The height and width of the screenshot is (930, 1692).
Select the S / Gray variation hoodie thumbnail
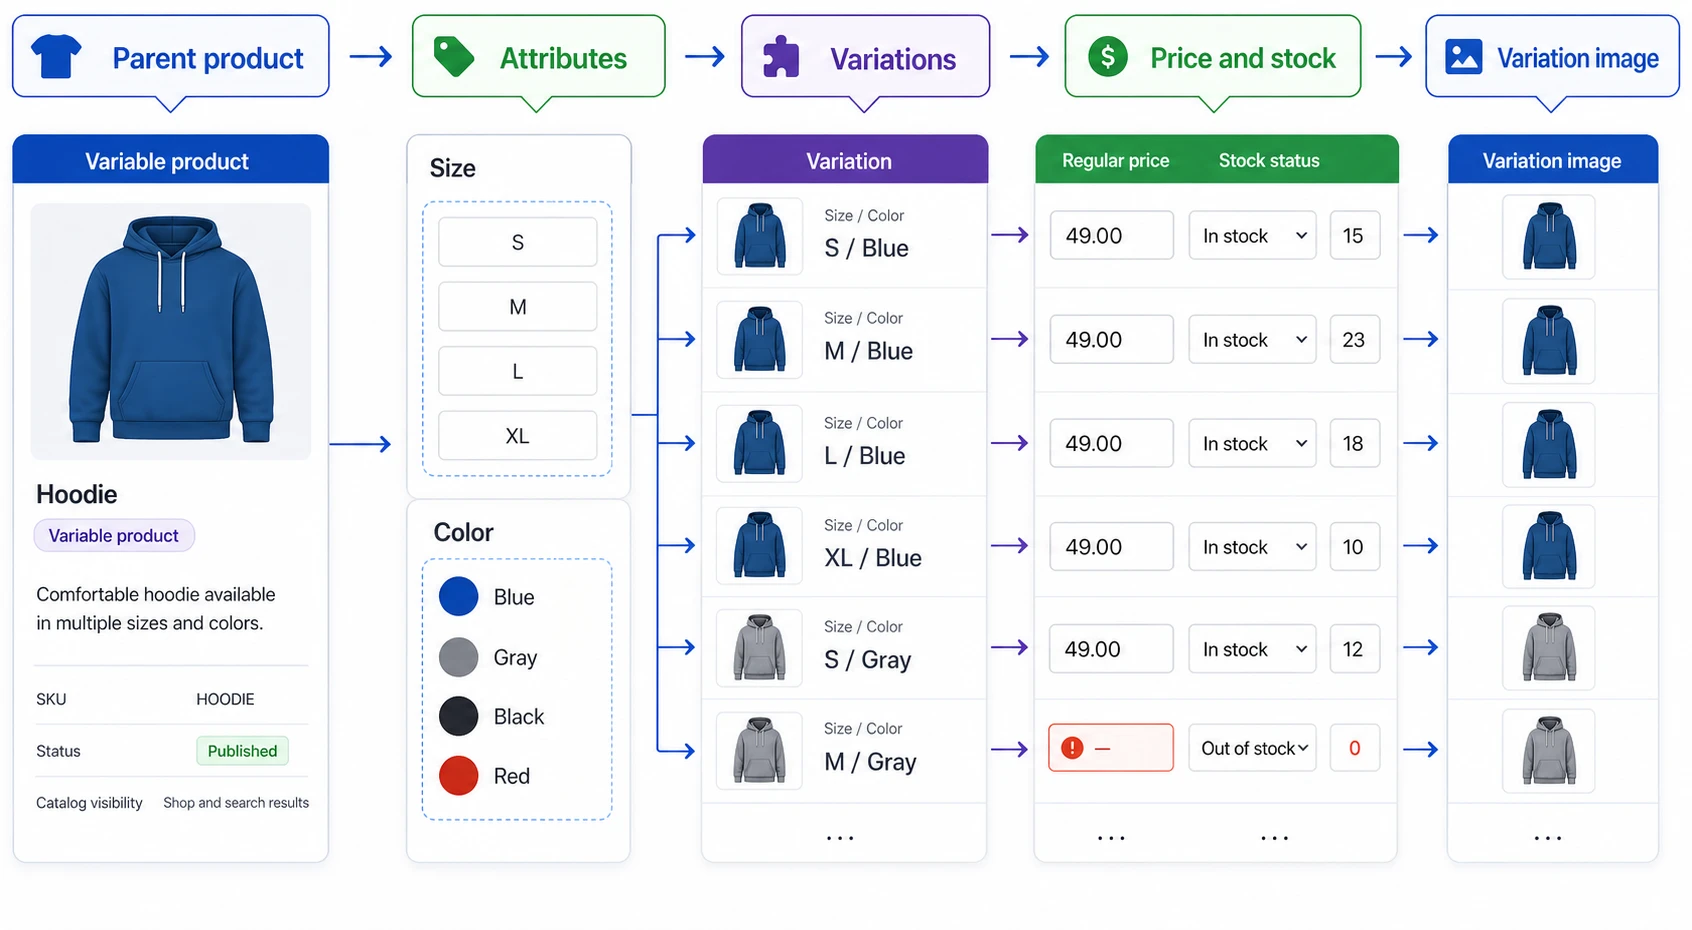760,648
